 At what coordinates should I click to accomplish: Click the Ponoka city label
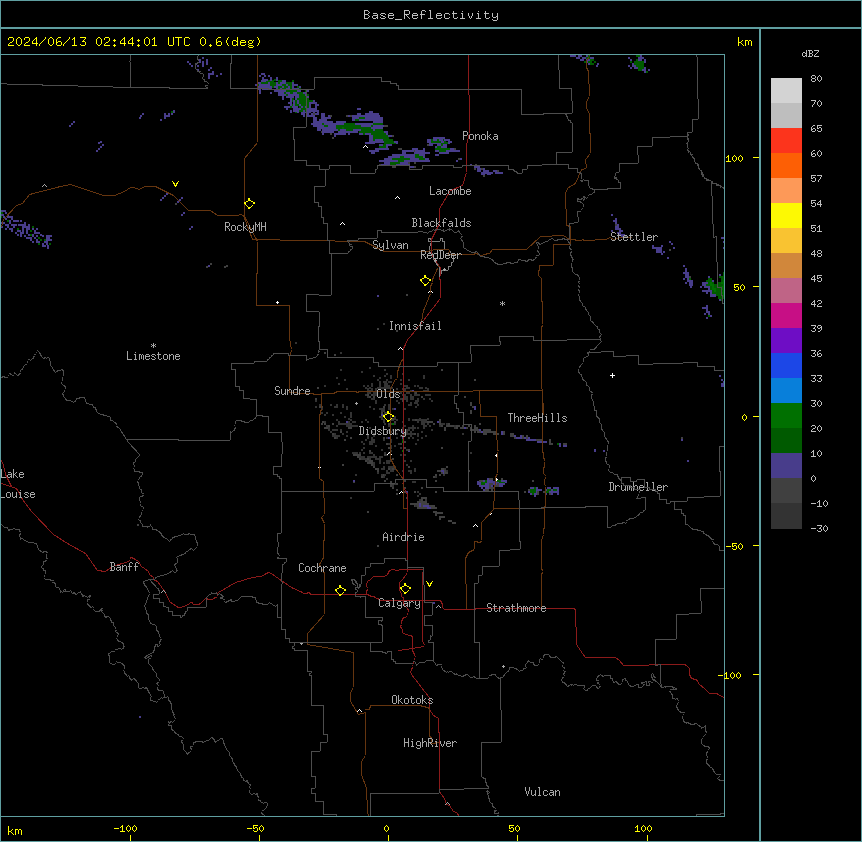pyautogui.click(x=480, y=136)
